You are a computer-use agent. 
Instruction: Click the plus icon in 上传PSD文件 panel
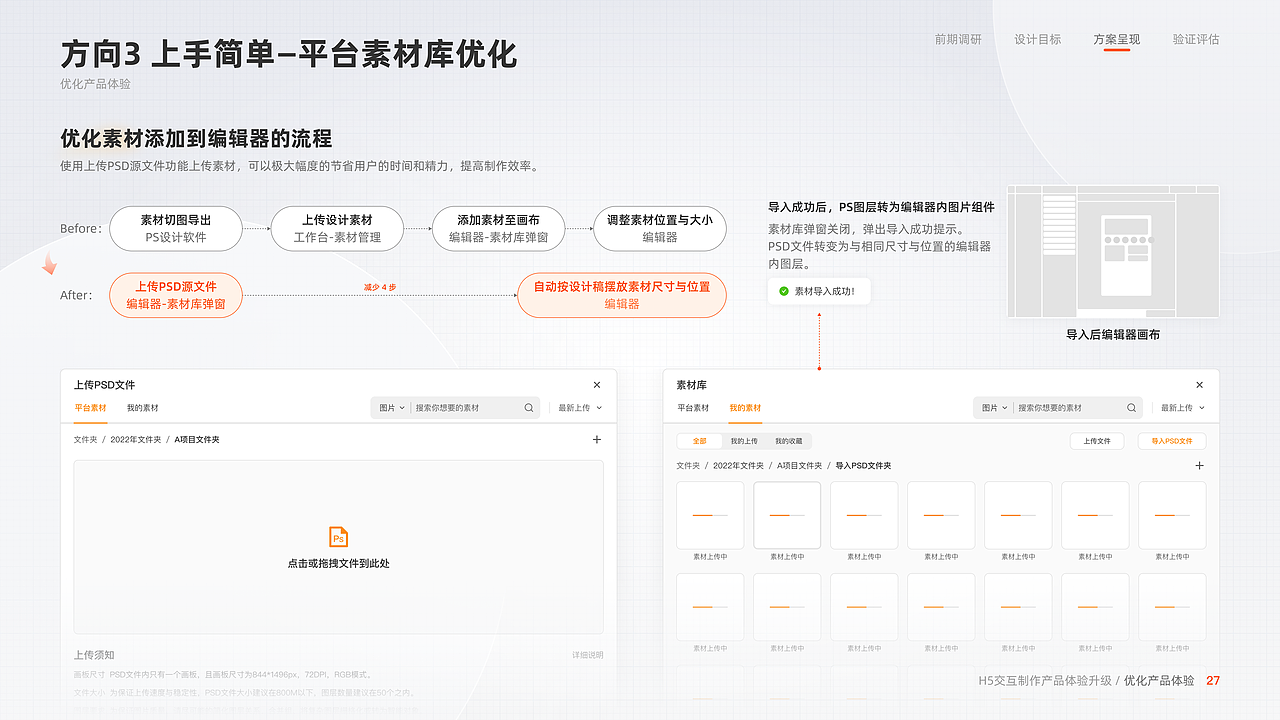[x=597, y=439]
